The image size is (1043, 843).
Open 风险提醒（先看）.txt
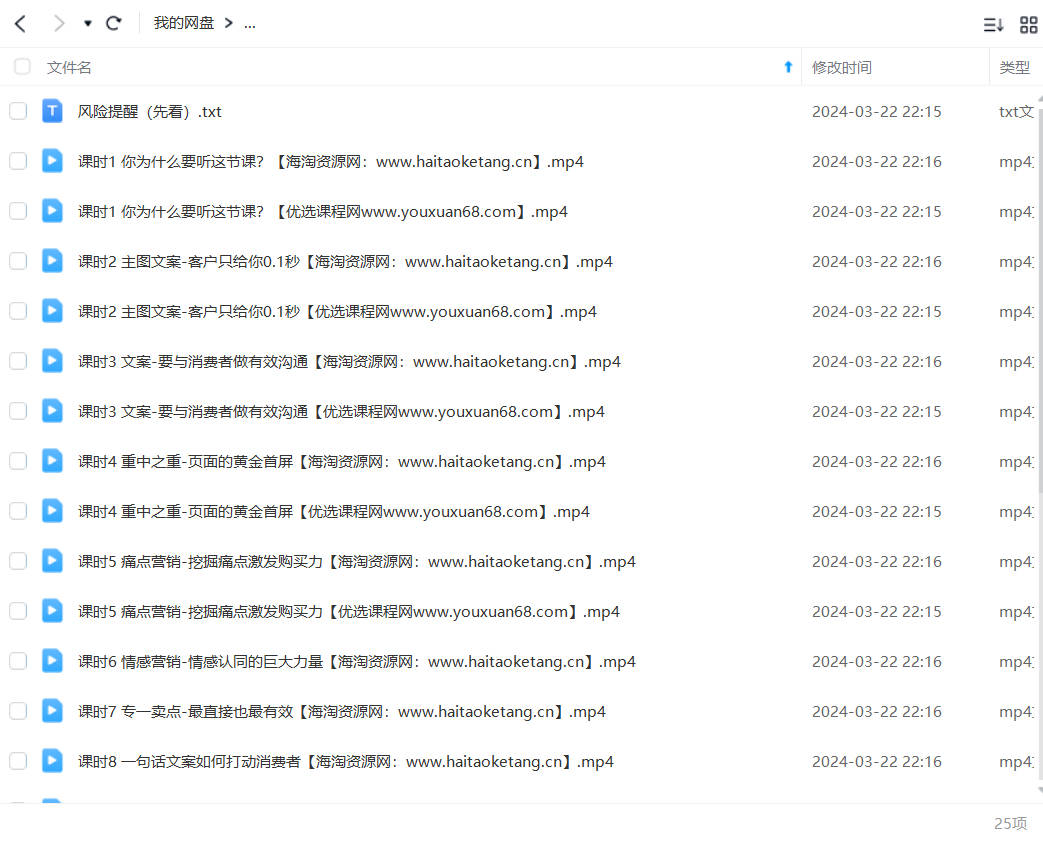coord(150,112)
